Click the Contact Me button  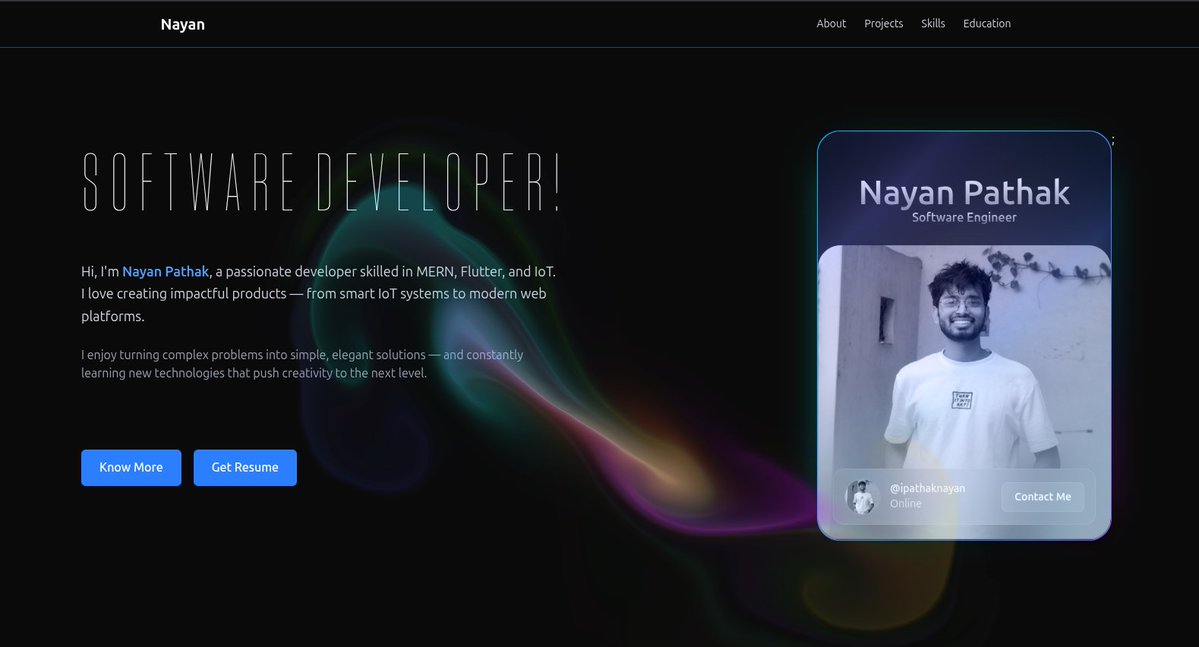(x=1042, y=496)
